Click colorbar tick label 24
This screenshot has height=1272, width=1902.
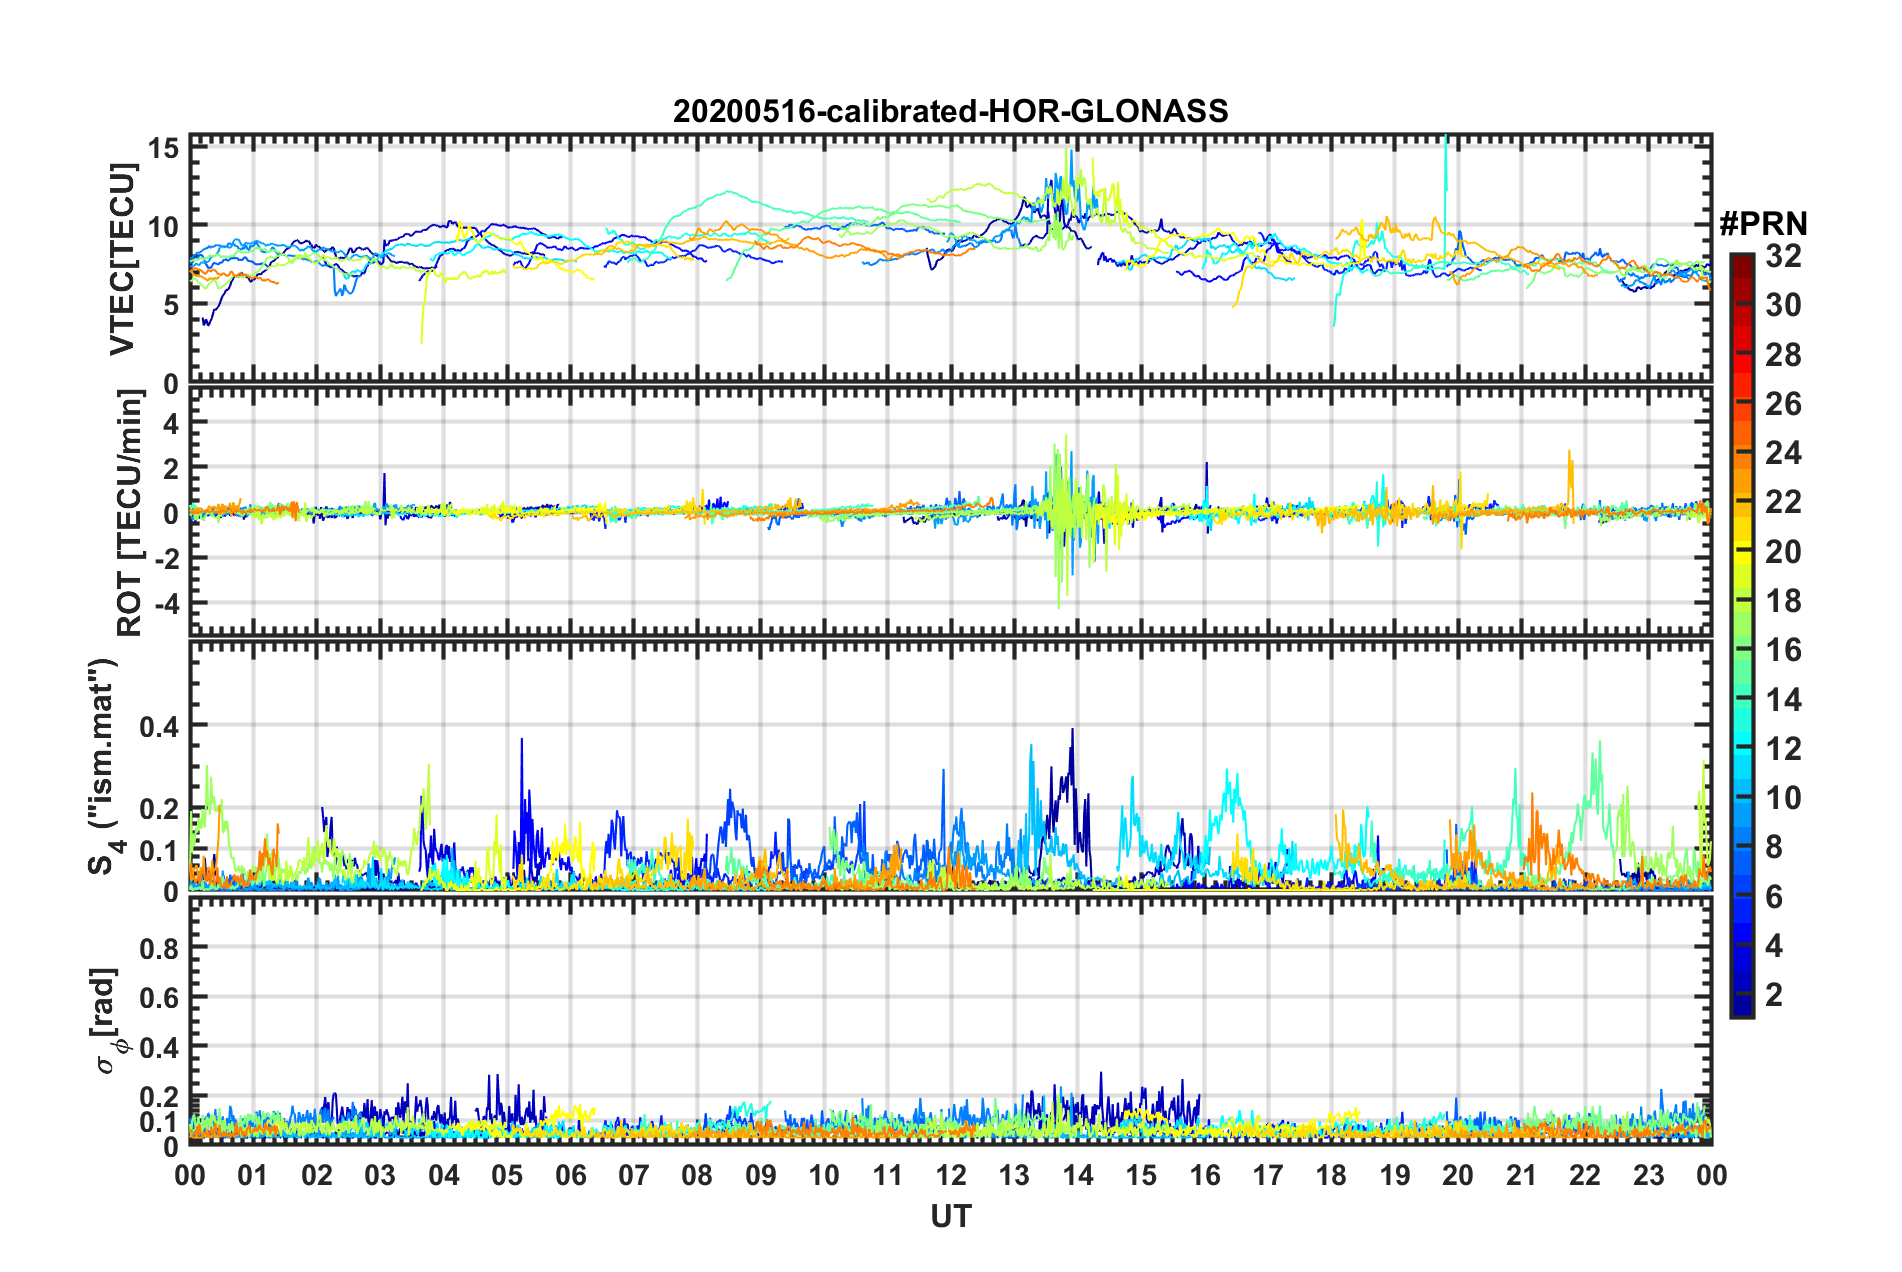[x=1783, y=453]
